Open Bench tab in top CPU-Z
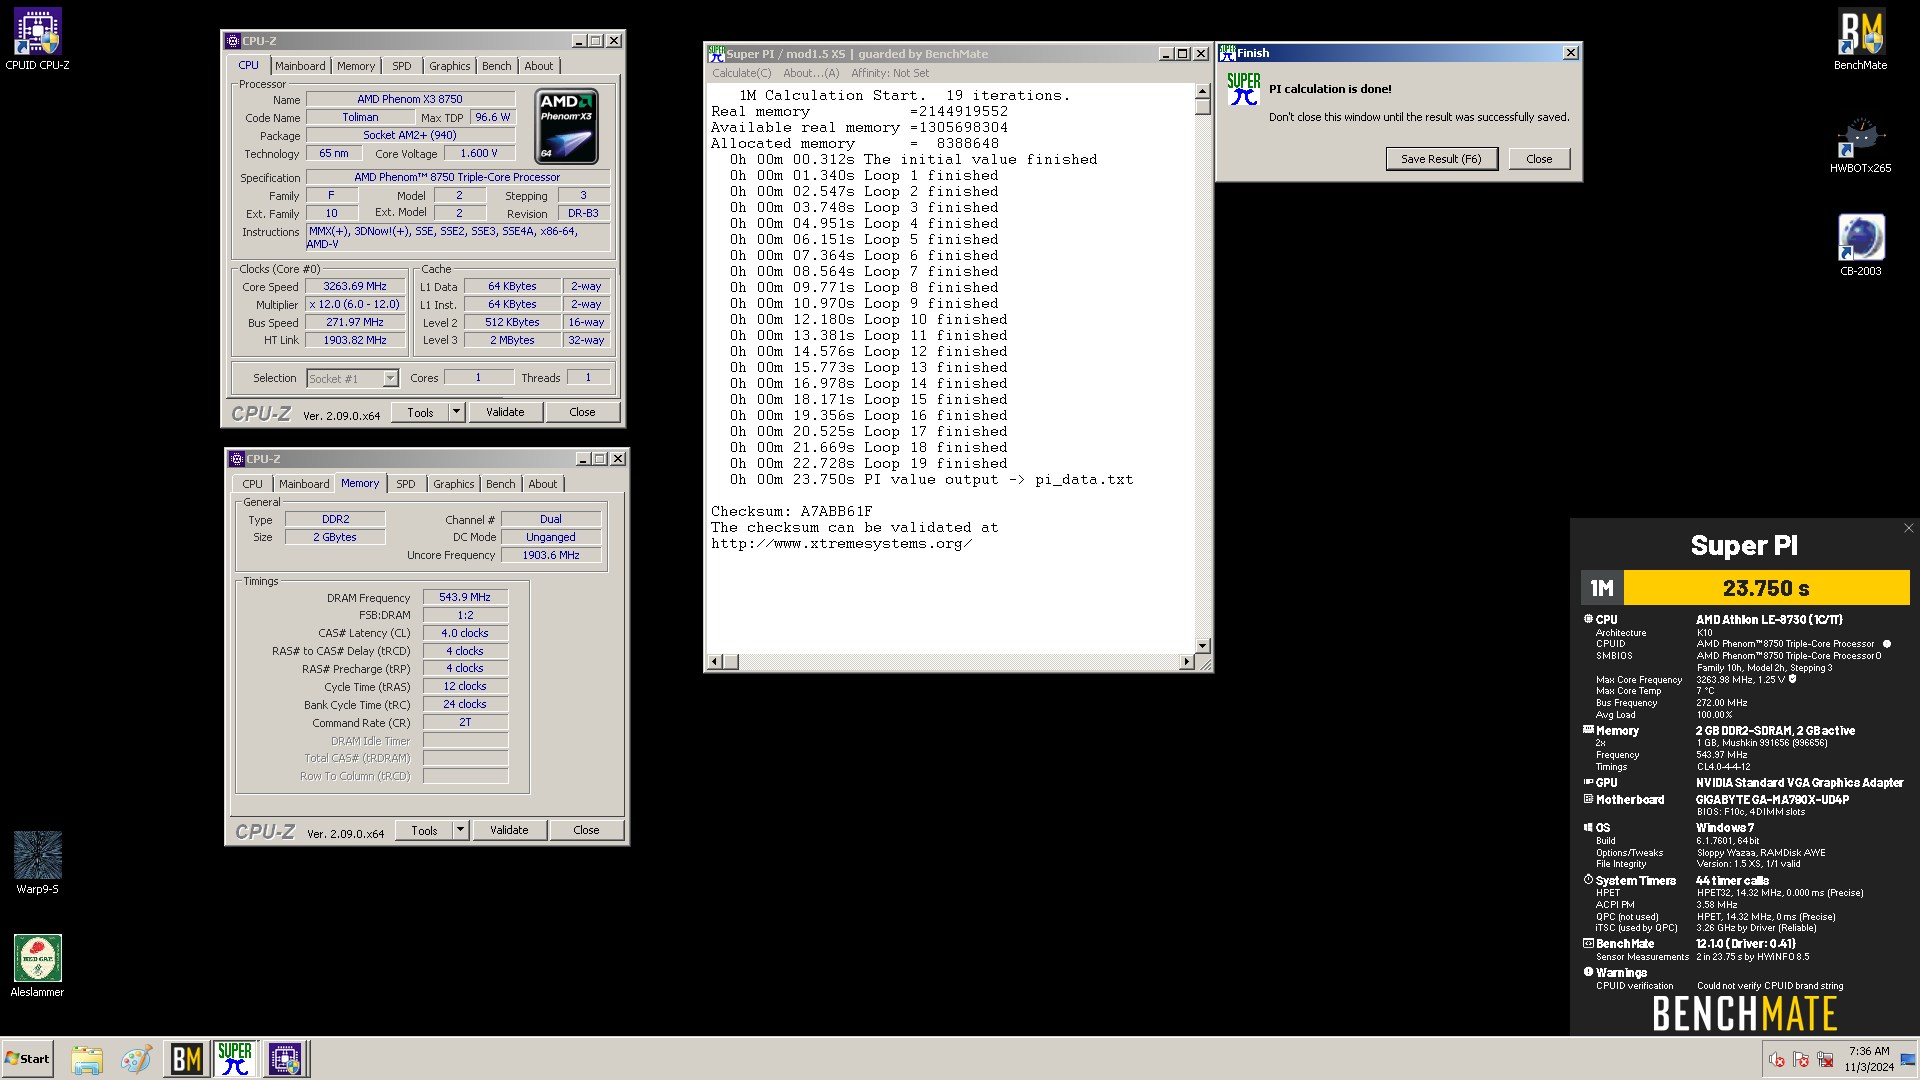Image resolution: width=1920 pixels, height=1080 pixels. coord(497,66)
